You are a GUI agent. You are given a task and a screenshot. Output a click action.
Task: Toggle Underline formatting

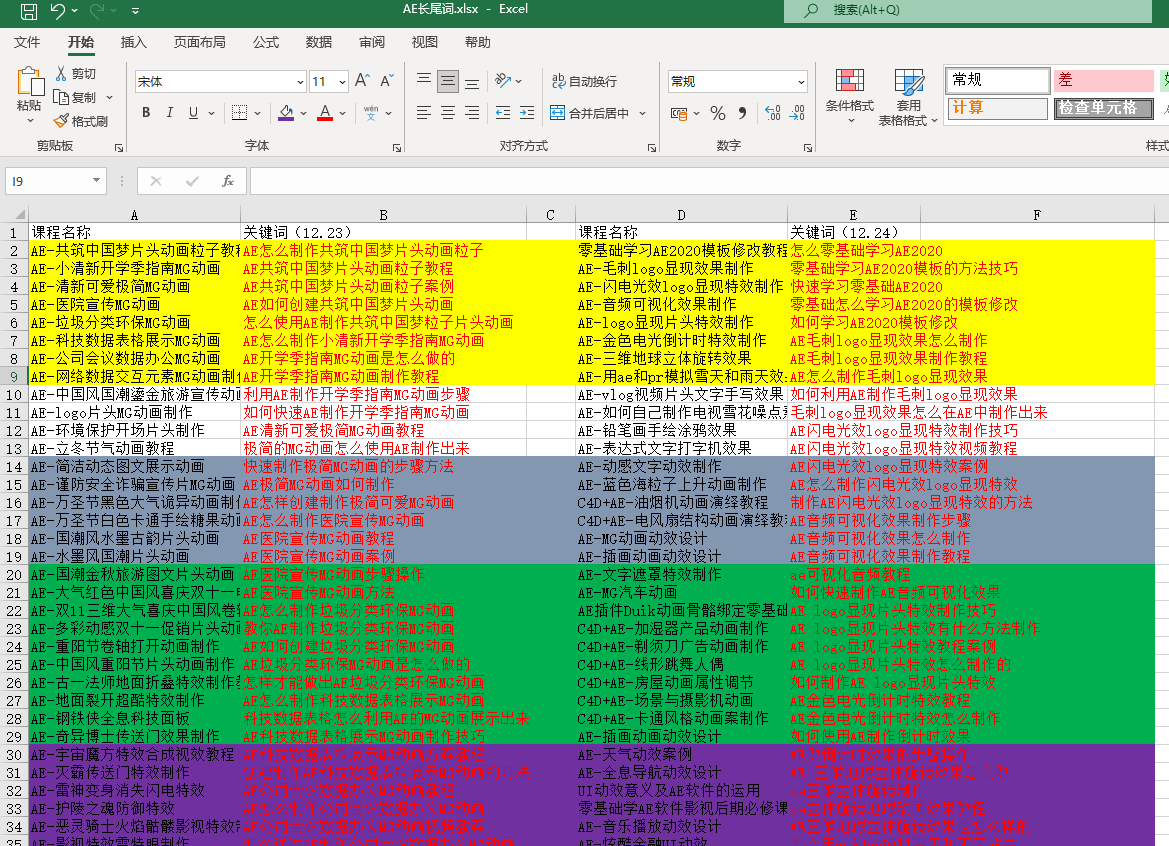point(193,113)
